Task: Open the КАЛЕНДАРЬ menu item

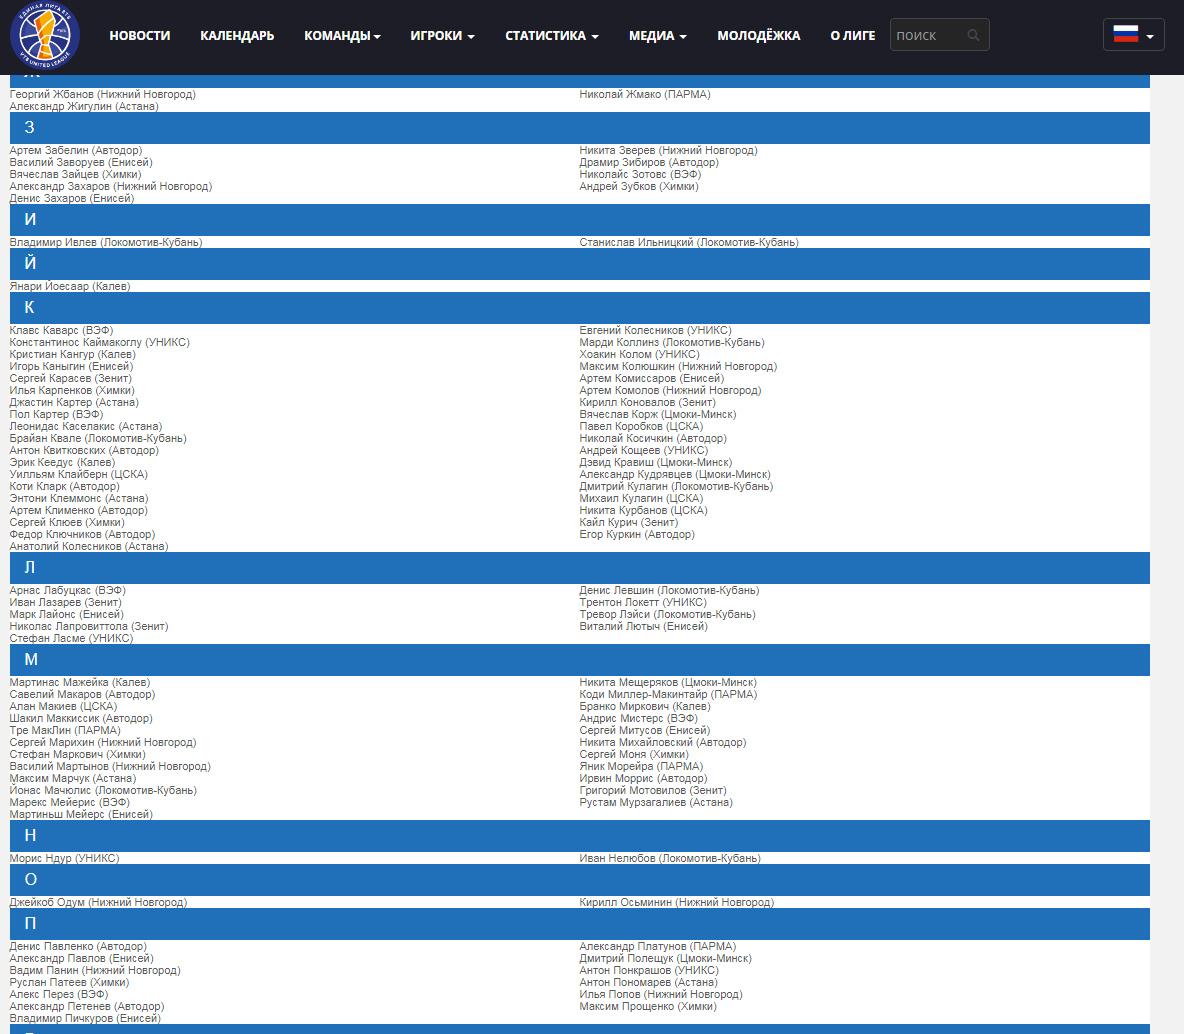Action: pyautogui.click(x=237, y=35)
